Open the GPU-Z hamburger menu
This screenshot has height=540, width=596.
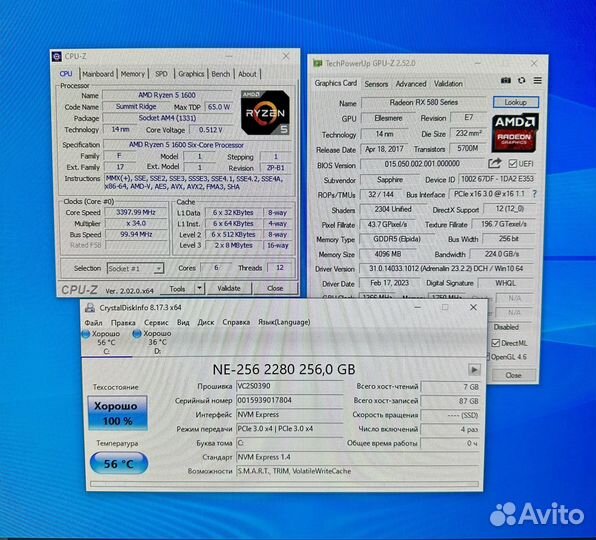(537, 81)
